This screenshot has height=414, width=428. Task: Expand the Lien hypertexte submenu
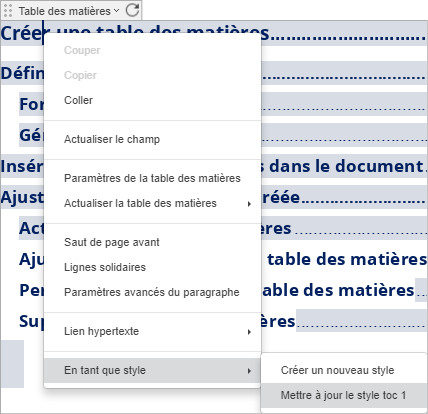pyautogui.click(x=152, y=331)
